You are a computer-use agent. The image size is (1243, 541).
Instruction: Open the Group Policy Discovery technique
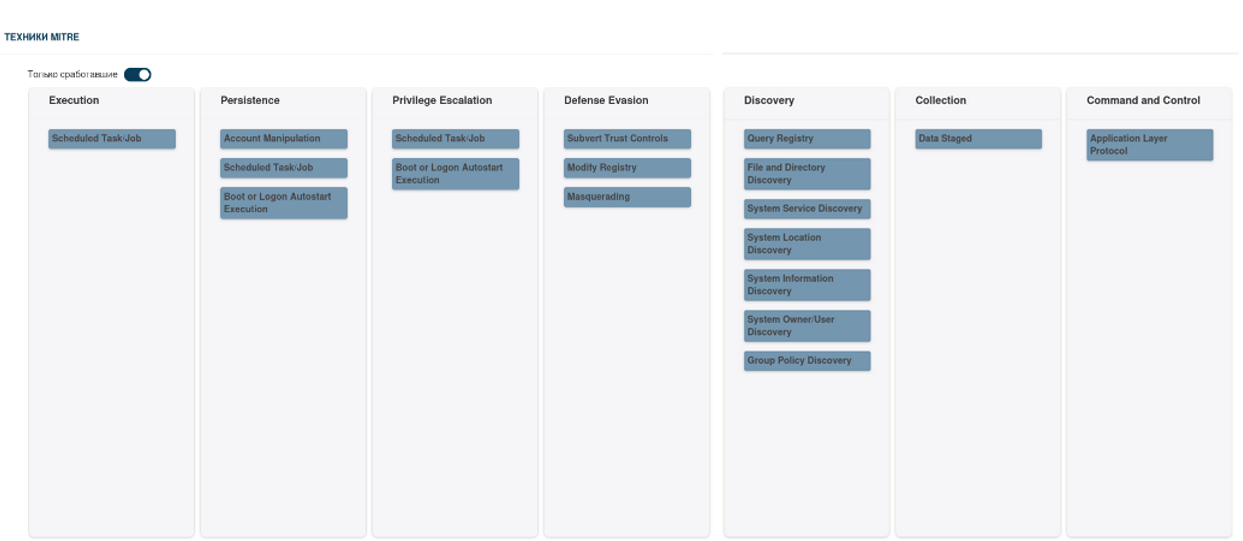pos(807,361)
